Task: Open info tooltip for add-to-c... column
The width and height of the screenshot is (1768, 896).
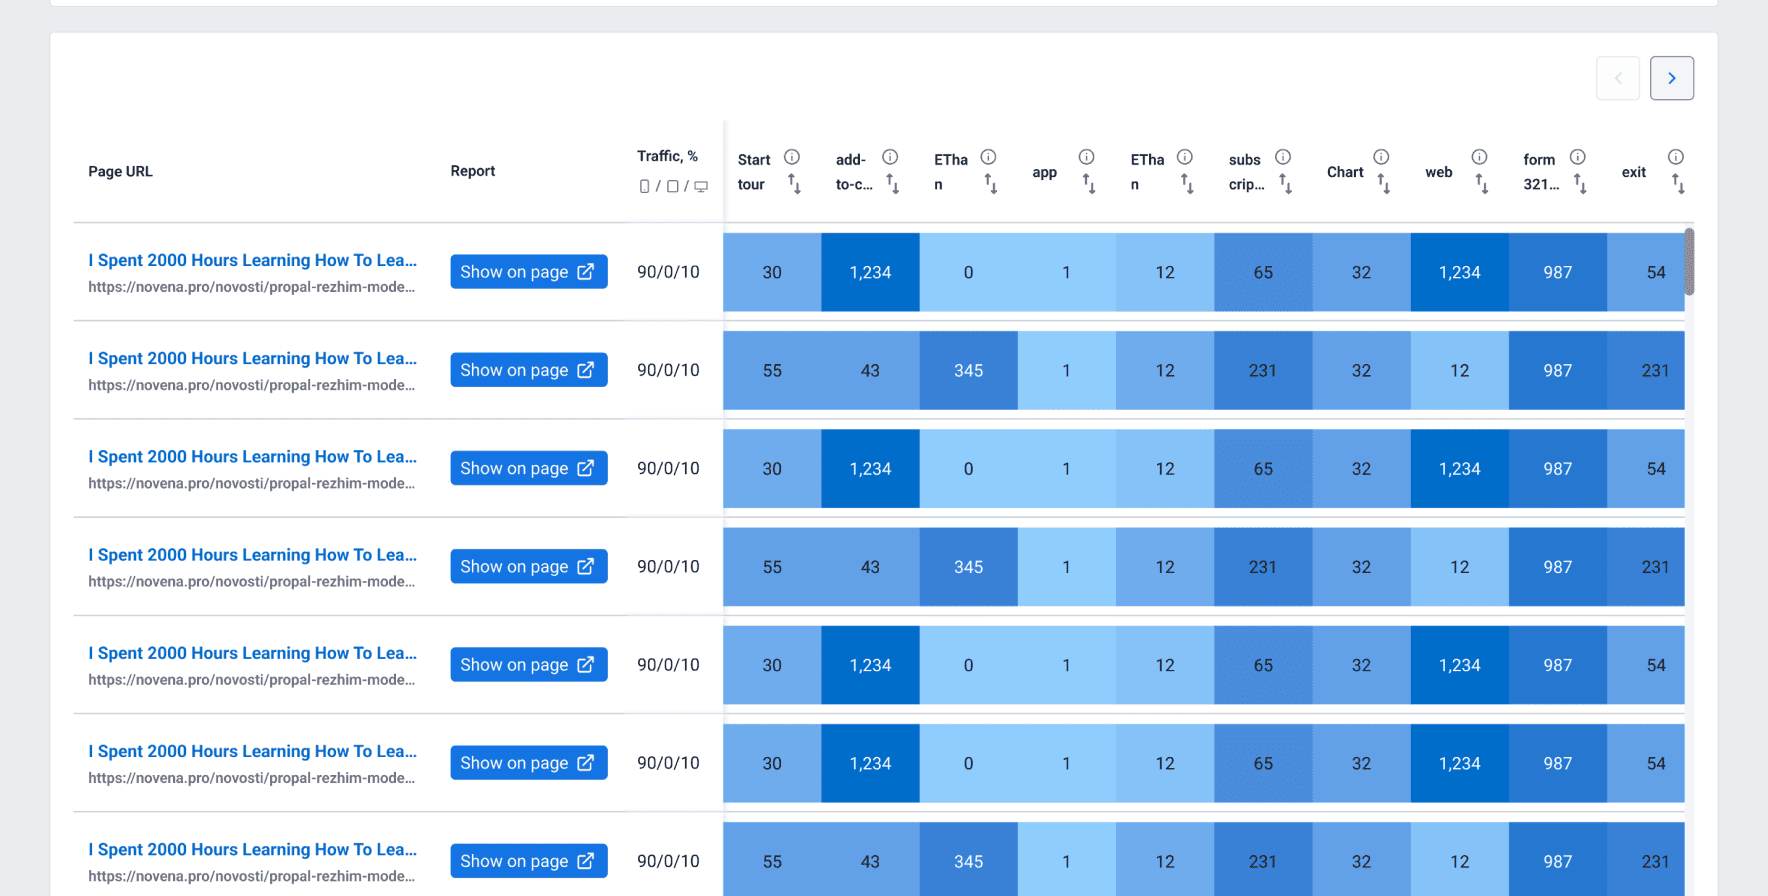Action: (890, 157)
